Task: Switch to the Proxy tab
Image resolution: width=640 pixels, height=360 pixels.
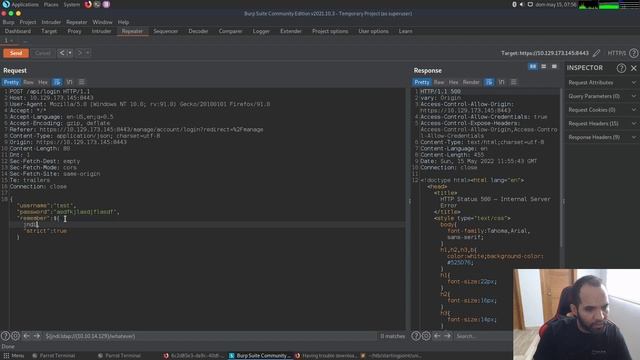Action: [x=74, y=31]
